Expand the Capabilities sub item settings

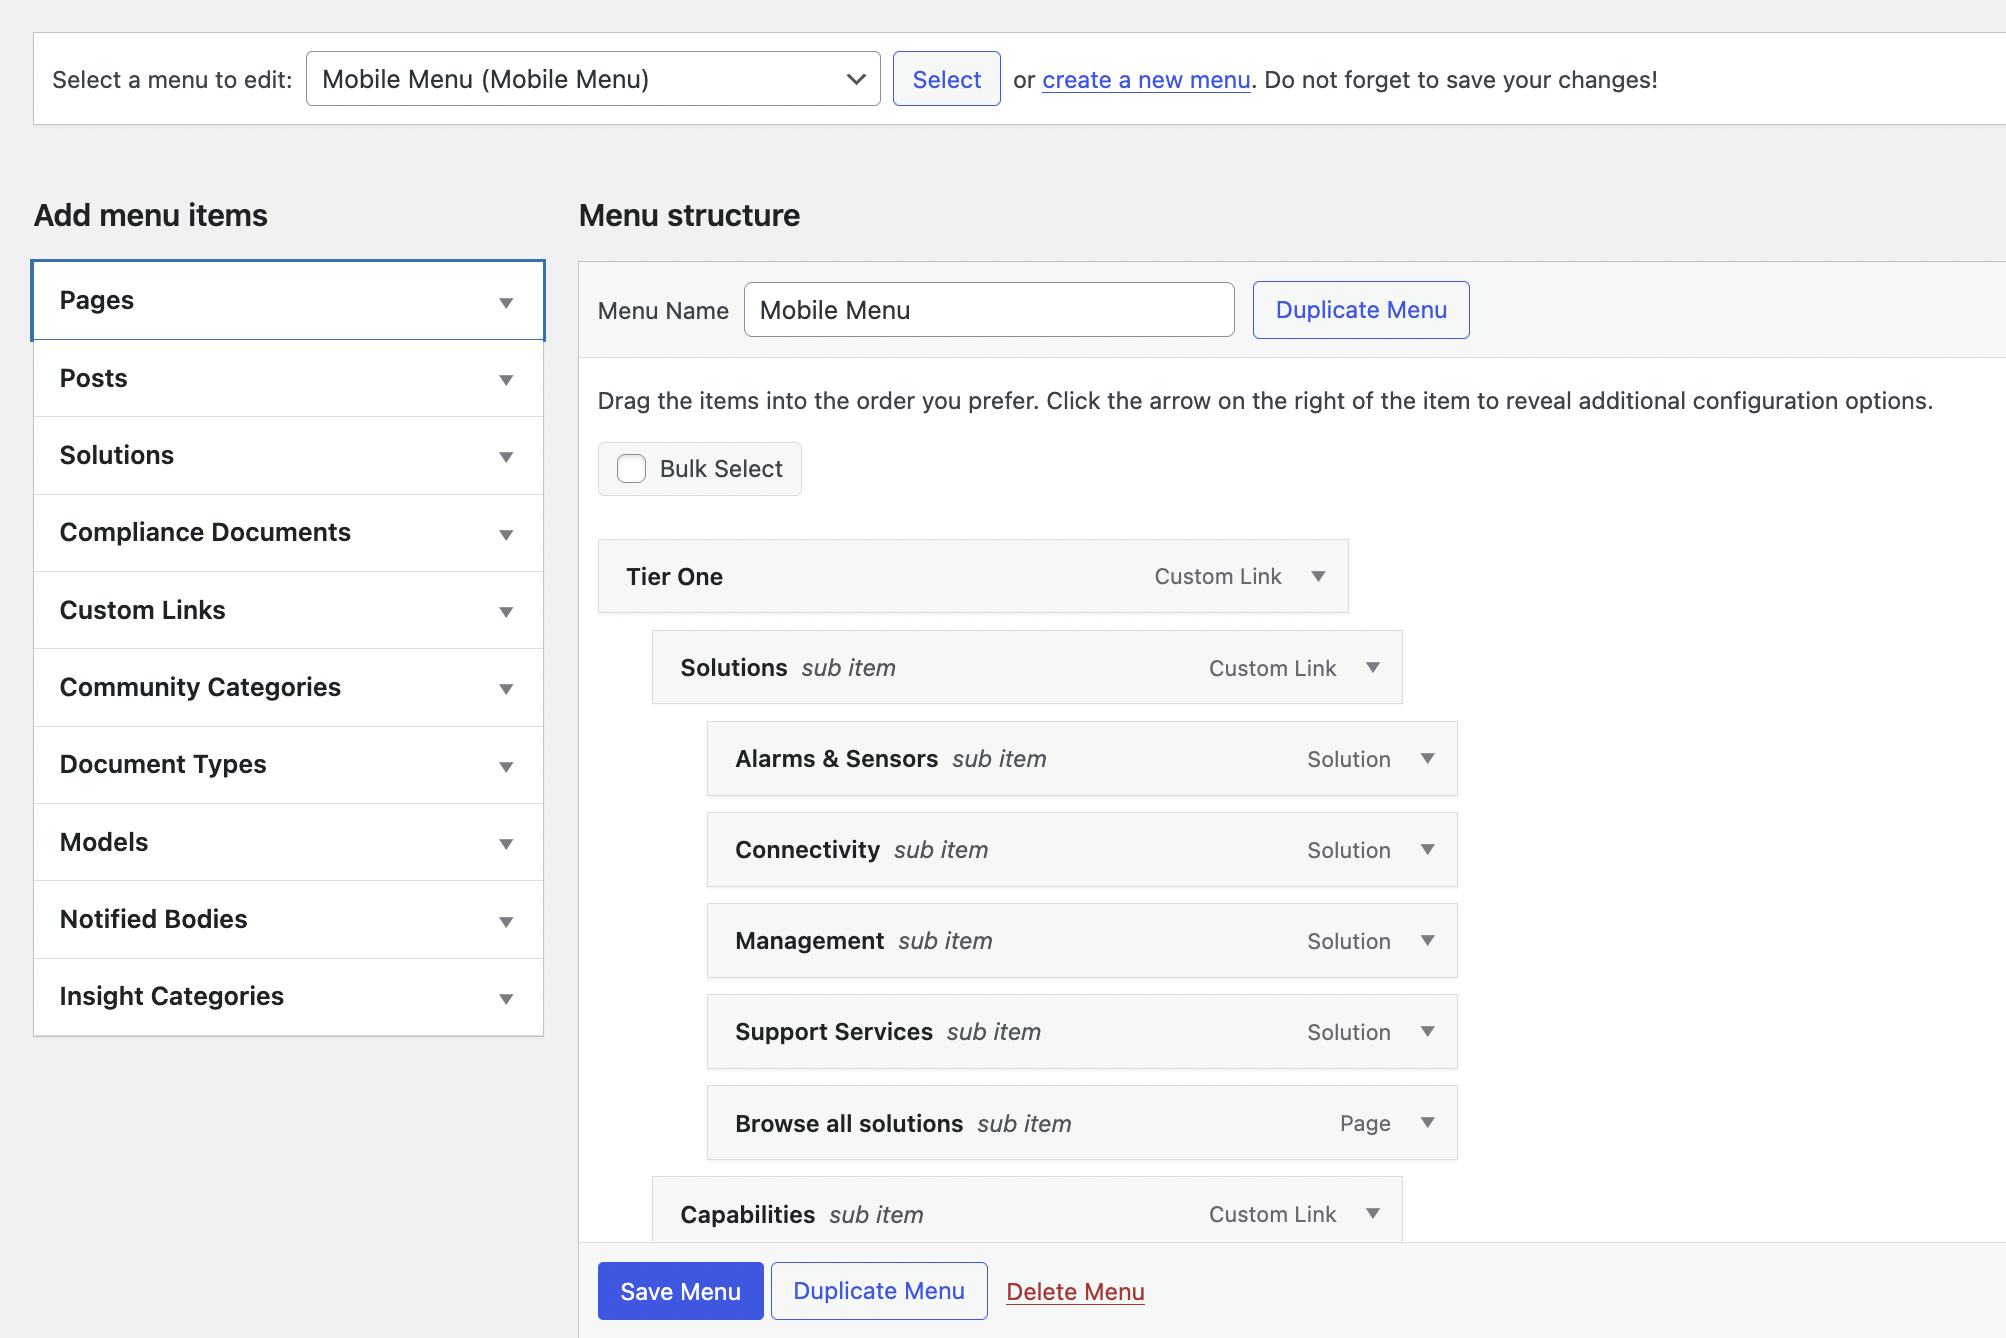1372,1214
